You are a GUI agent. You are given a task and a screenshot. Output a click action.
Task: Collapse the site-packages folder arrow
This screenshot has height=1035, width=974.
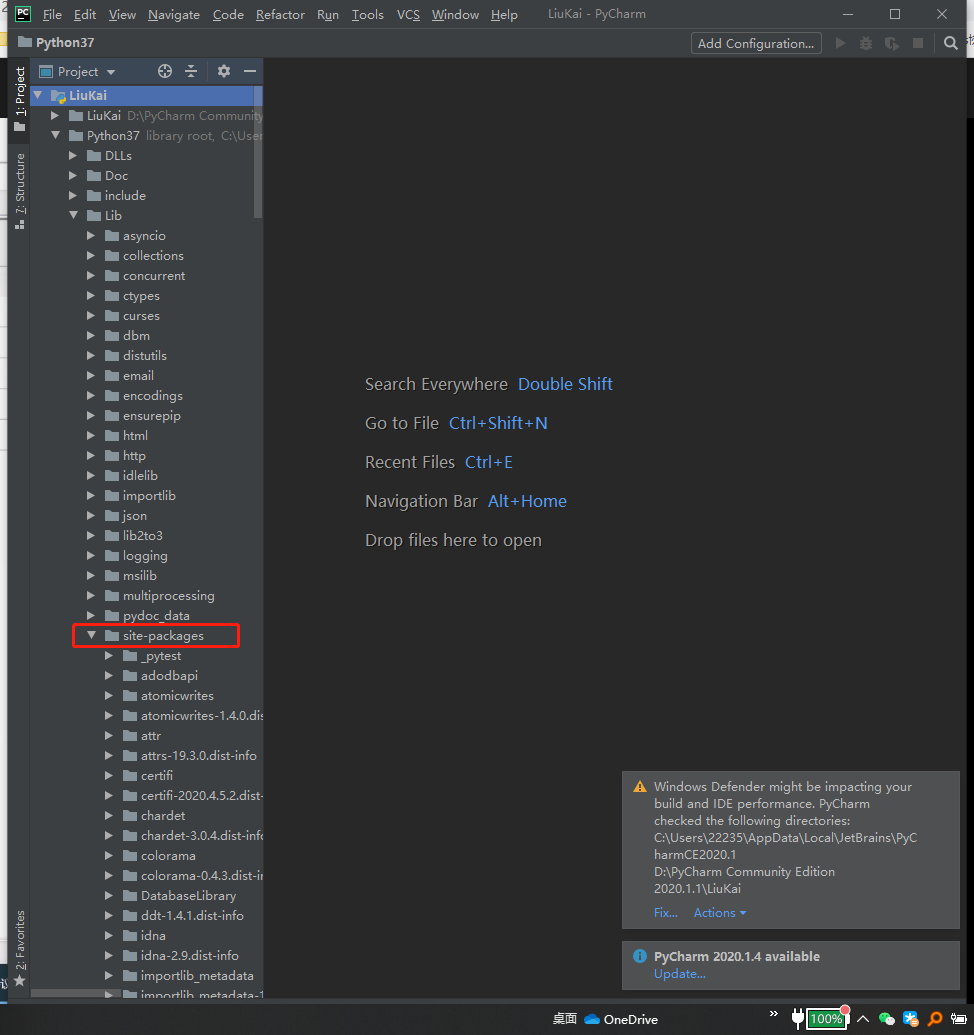[x=91, y=636]
